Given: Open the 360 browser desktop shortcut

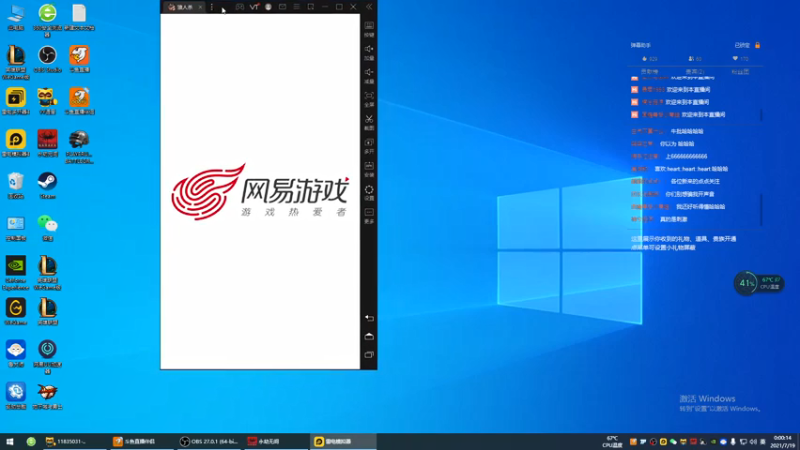Looking at the screenshot, I should (47, 19).
